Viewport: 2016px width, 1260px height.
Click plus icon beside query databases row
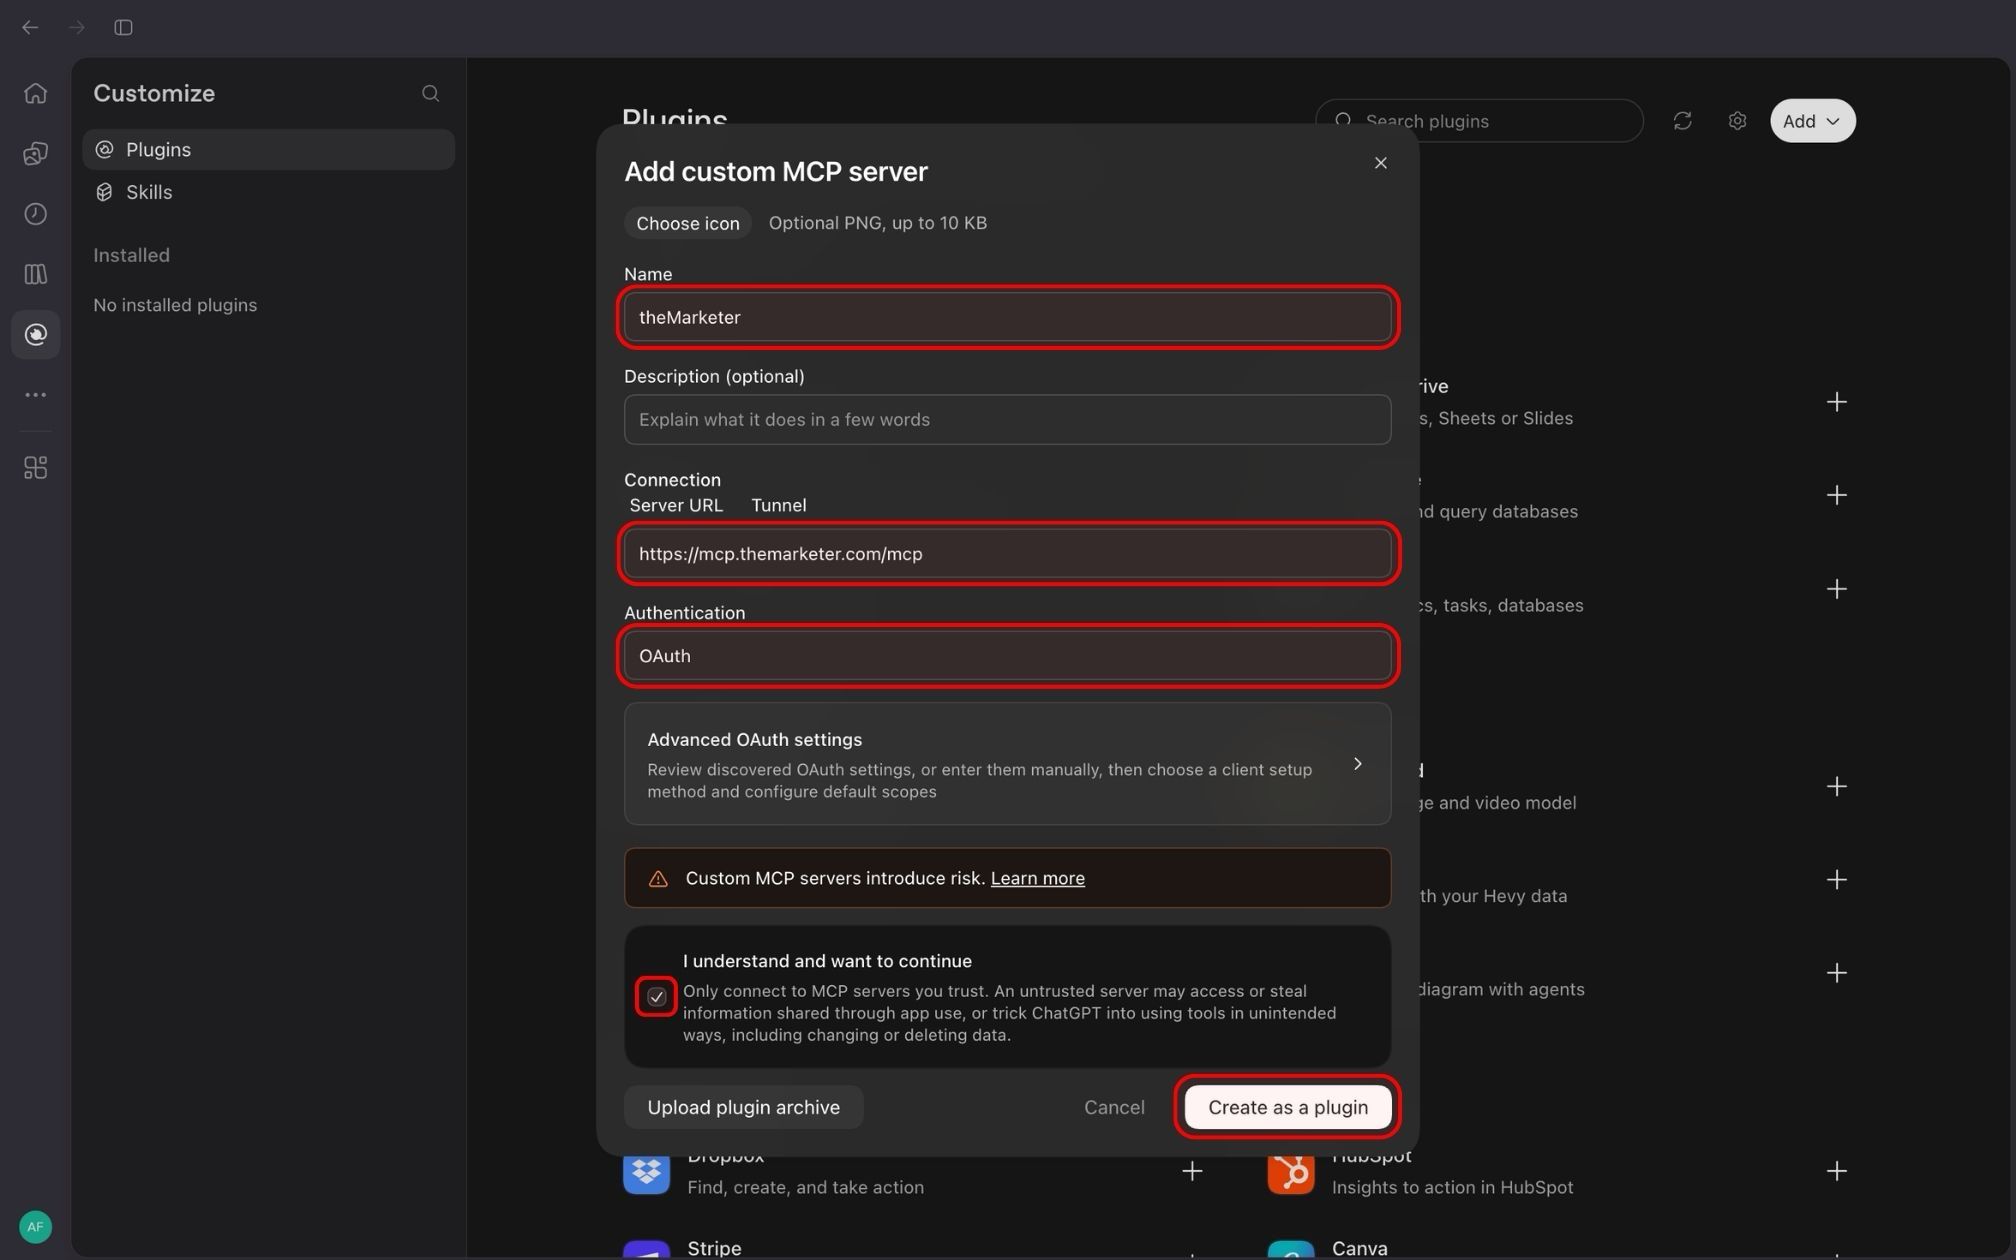(1836, 495)
